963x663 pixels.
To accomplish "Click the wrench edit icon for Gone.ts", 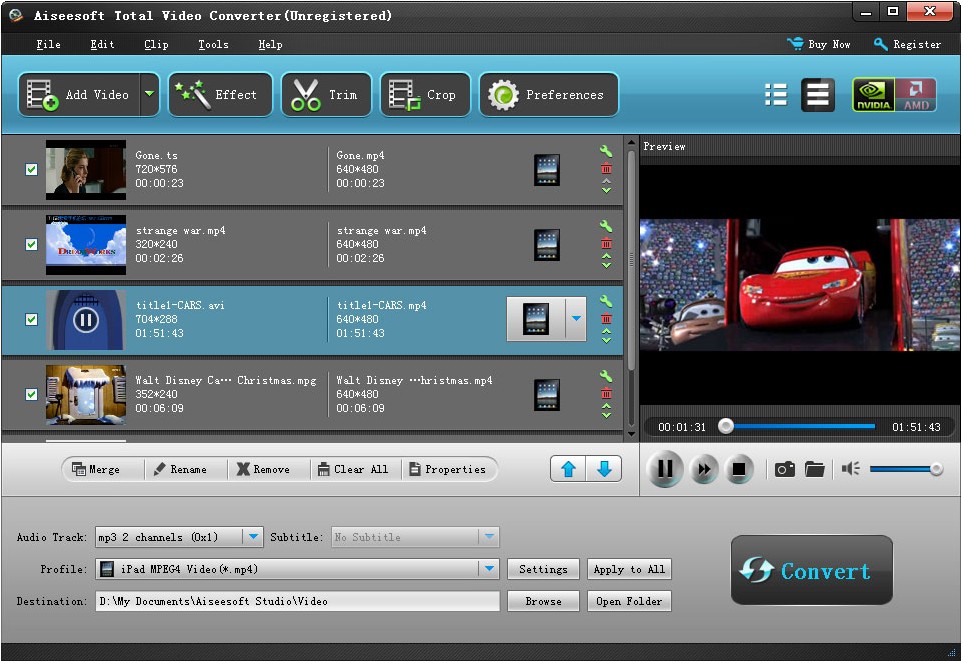I will click(x=606, y=152).
